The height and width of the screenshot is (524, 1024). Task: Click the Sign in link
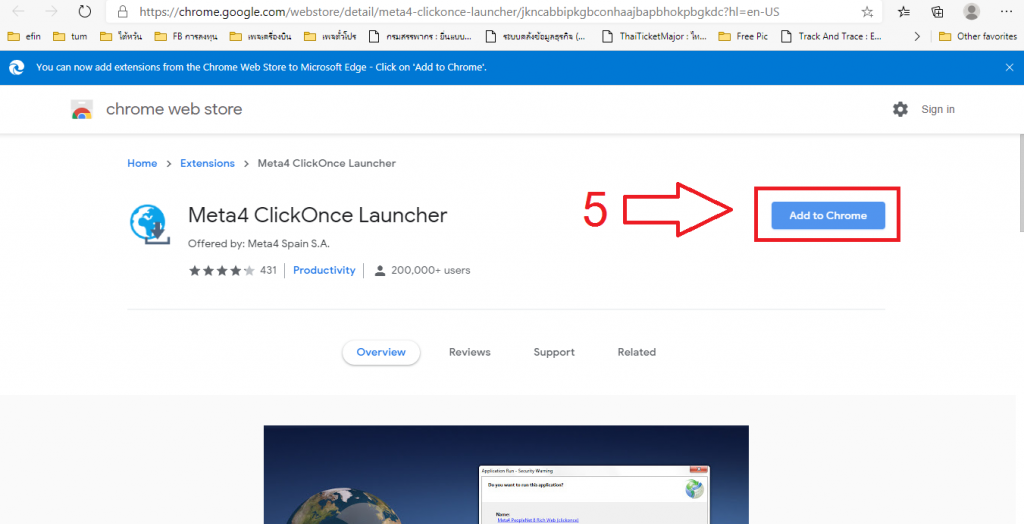[x=938, y=109]
